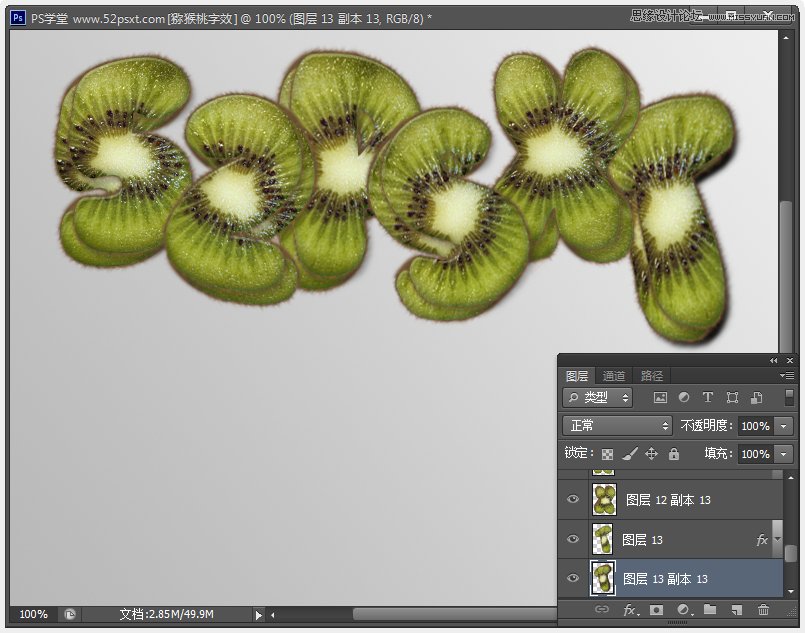Click the status bar arrow near document info

[258, 615]
